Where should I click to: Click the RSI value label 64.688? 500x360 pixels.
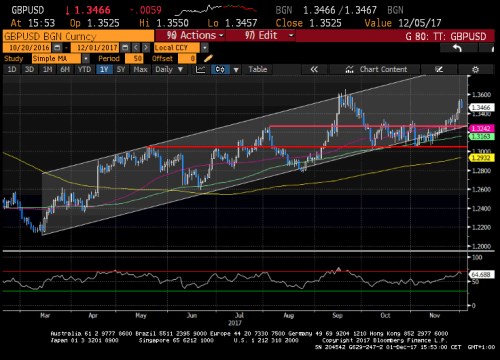[x=481, y=275]
